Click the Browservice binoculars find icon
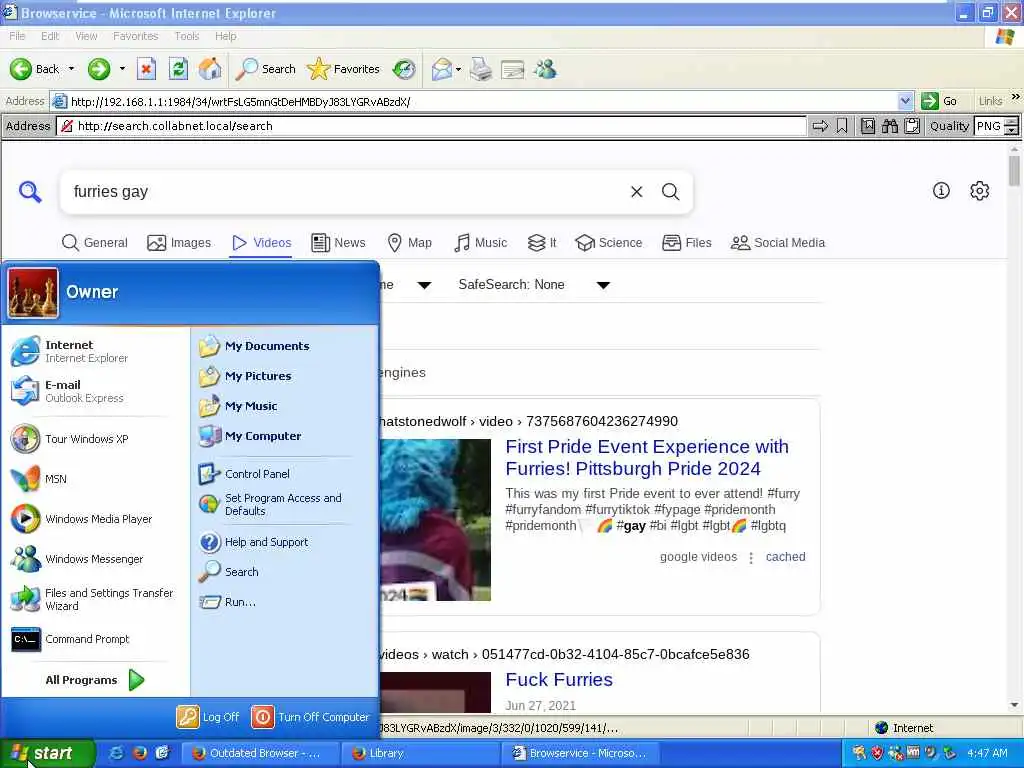The width and height of the screenshot is (1024, 768). point(889,126)
